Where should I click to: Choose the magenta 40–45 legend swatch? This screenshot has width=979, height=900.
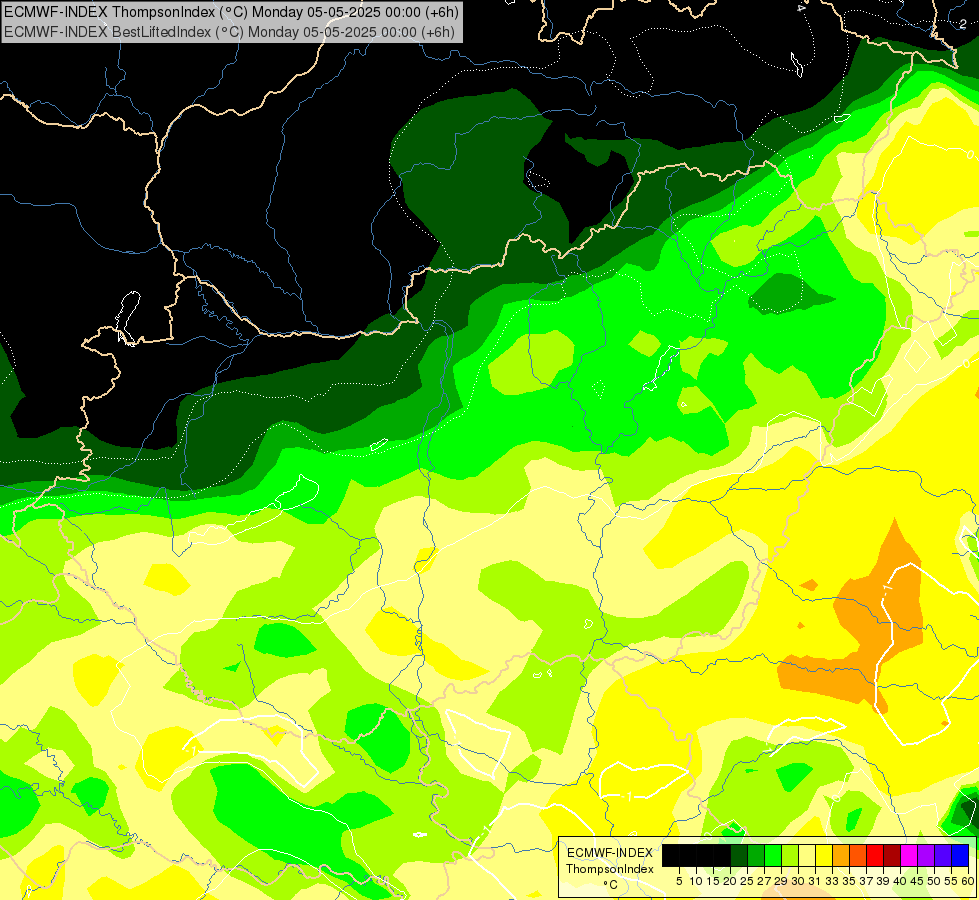[x=909, y=855]
